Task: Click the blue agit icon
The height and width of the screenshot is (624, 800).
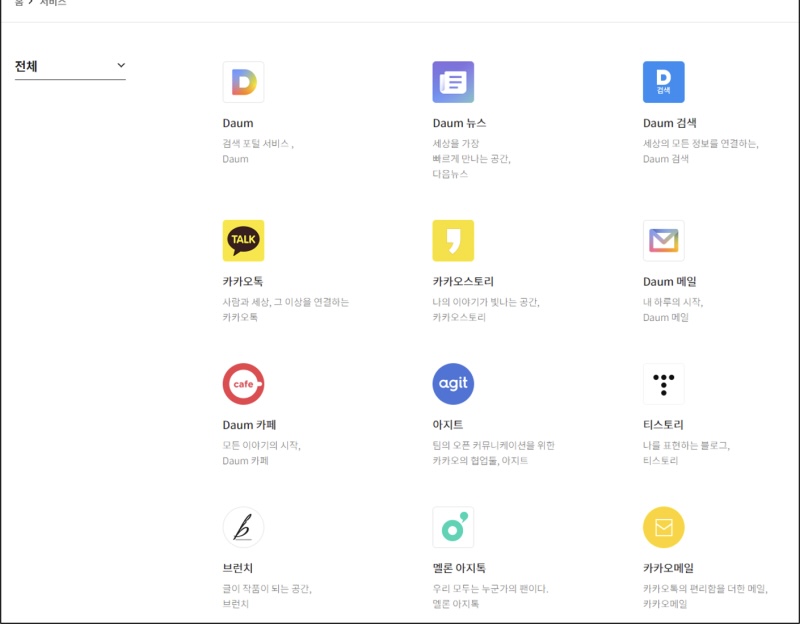Action: click(x=453, y=384)
